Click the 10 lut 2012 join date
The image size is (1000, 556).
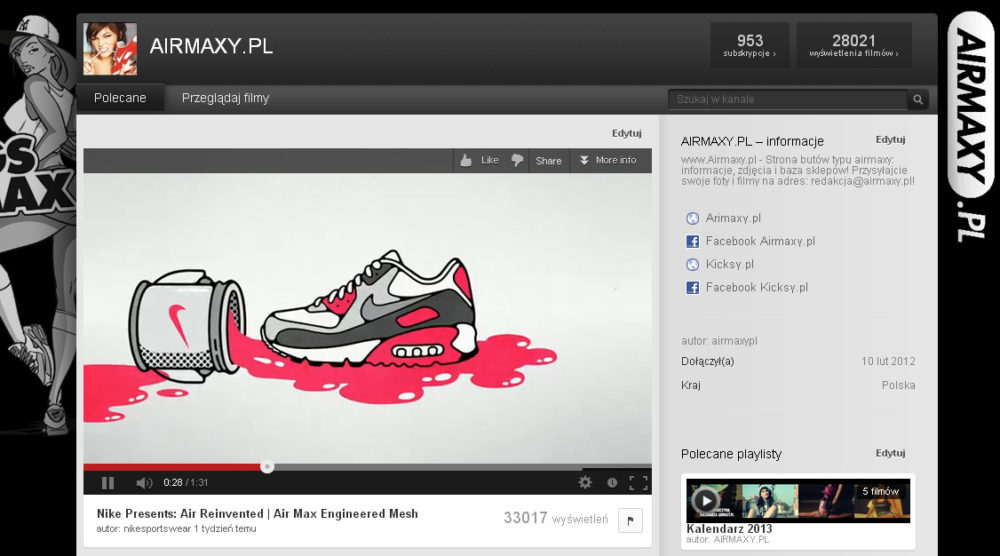click(x=888, y=362)
